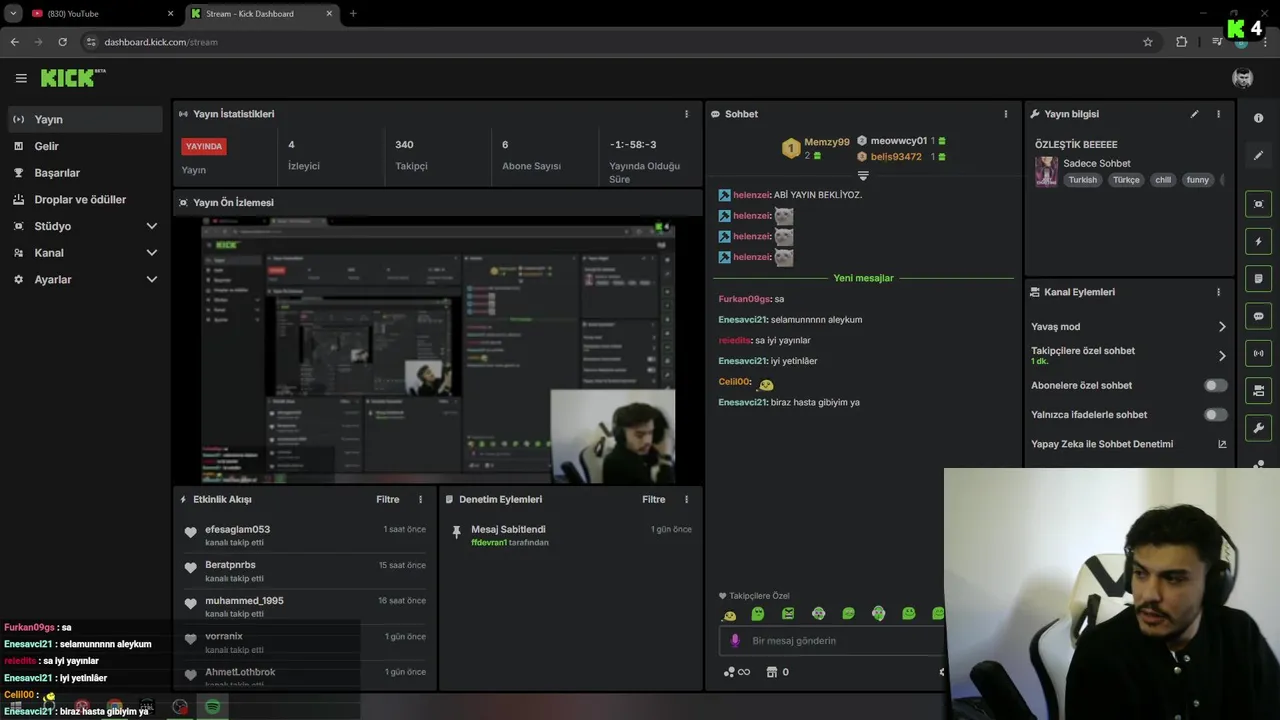1280x720 pixels.
Task: Click the stream preview thumbnail
Action: click(x=438, y=351)
